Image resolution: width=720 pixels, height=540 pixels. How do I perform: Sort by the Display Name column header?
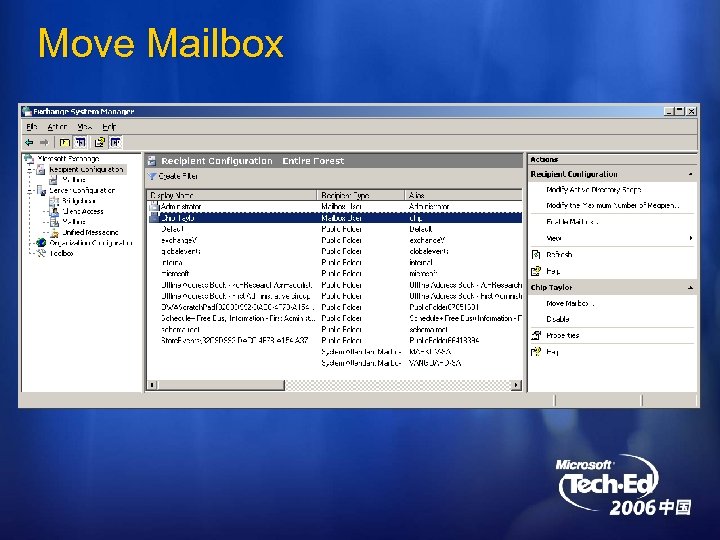pyautogui.click(x=232, y=195)
